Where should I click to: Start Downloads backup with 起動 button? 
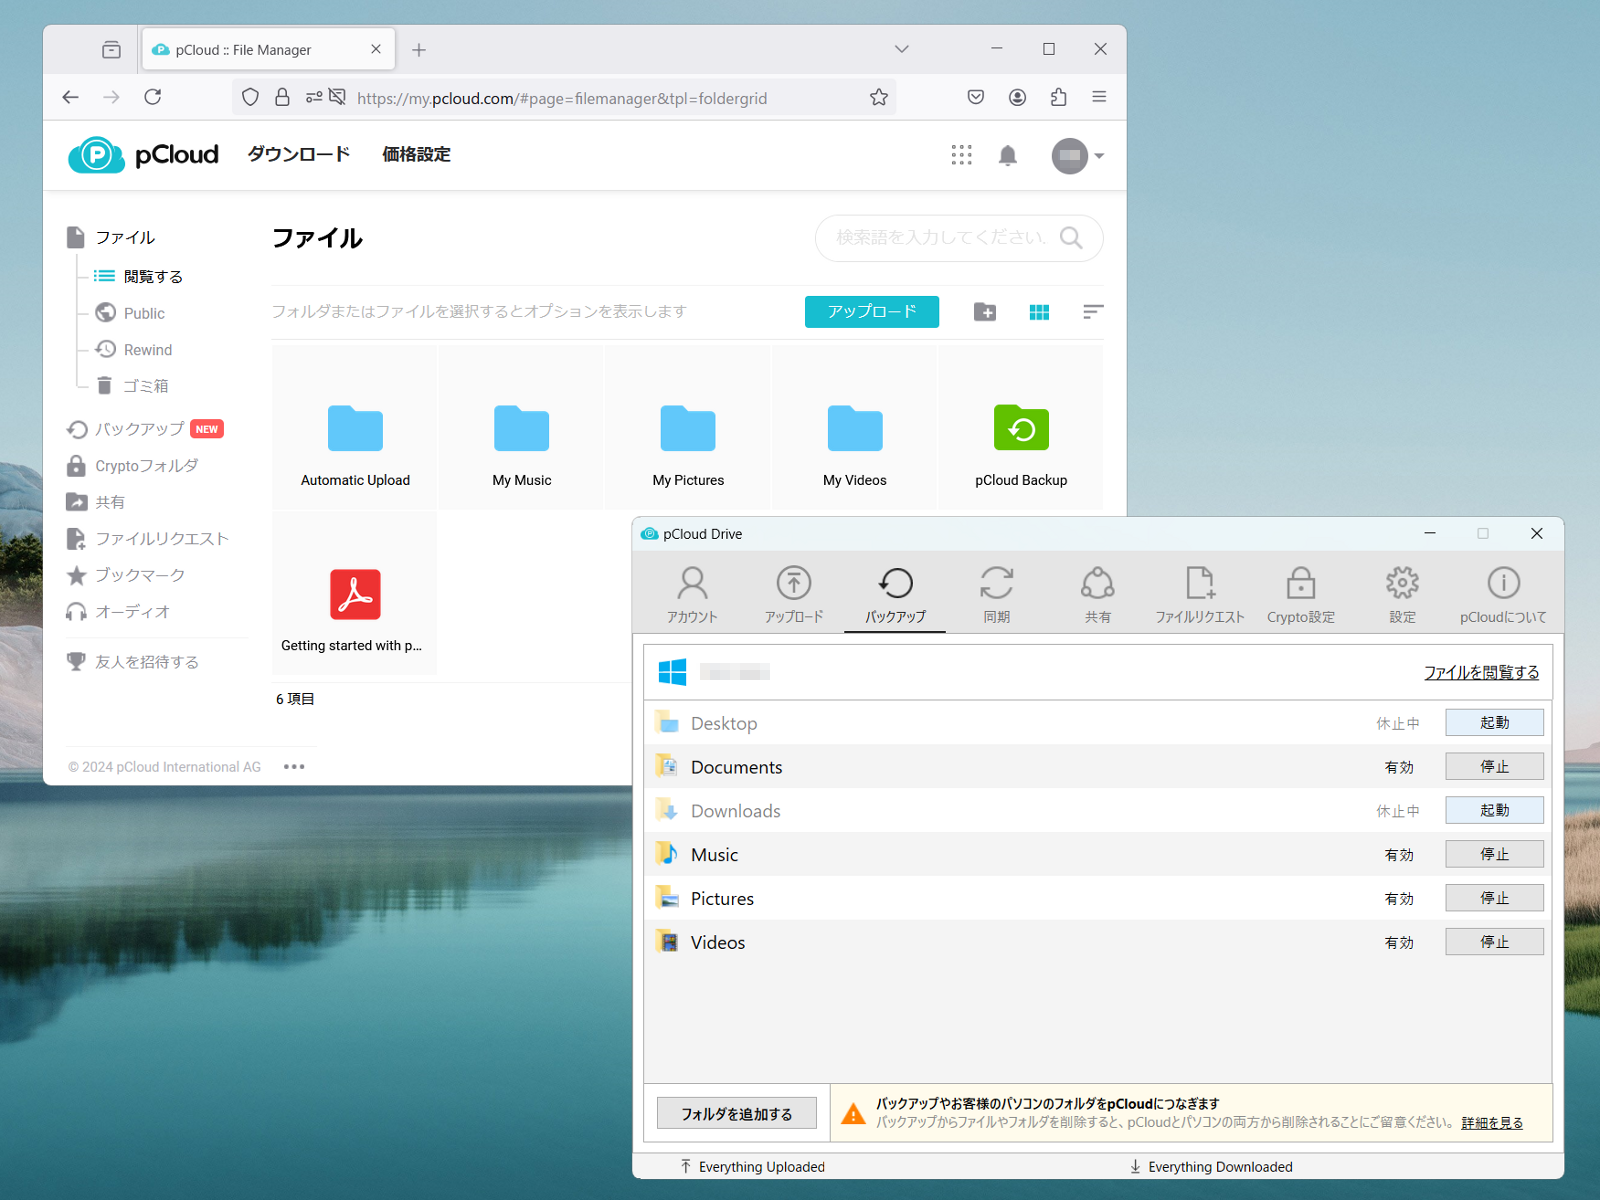tap(1494, 811)
